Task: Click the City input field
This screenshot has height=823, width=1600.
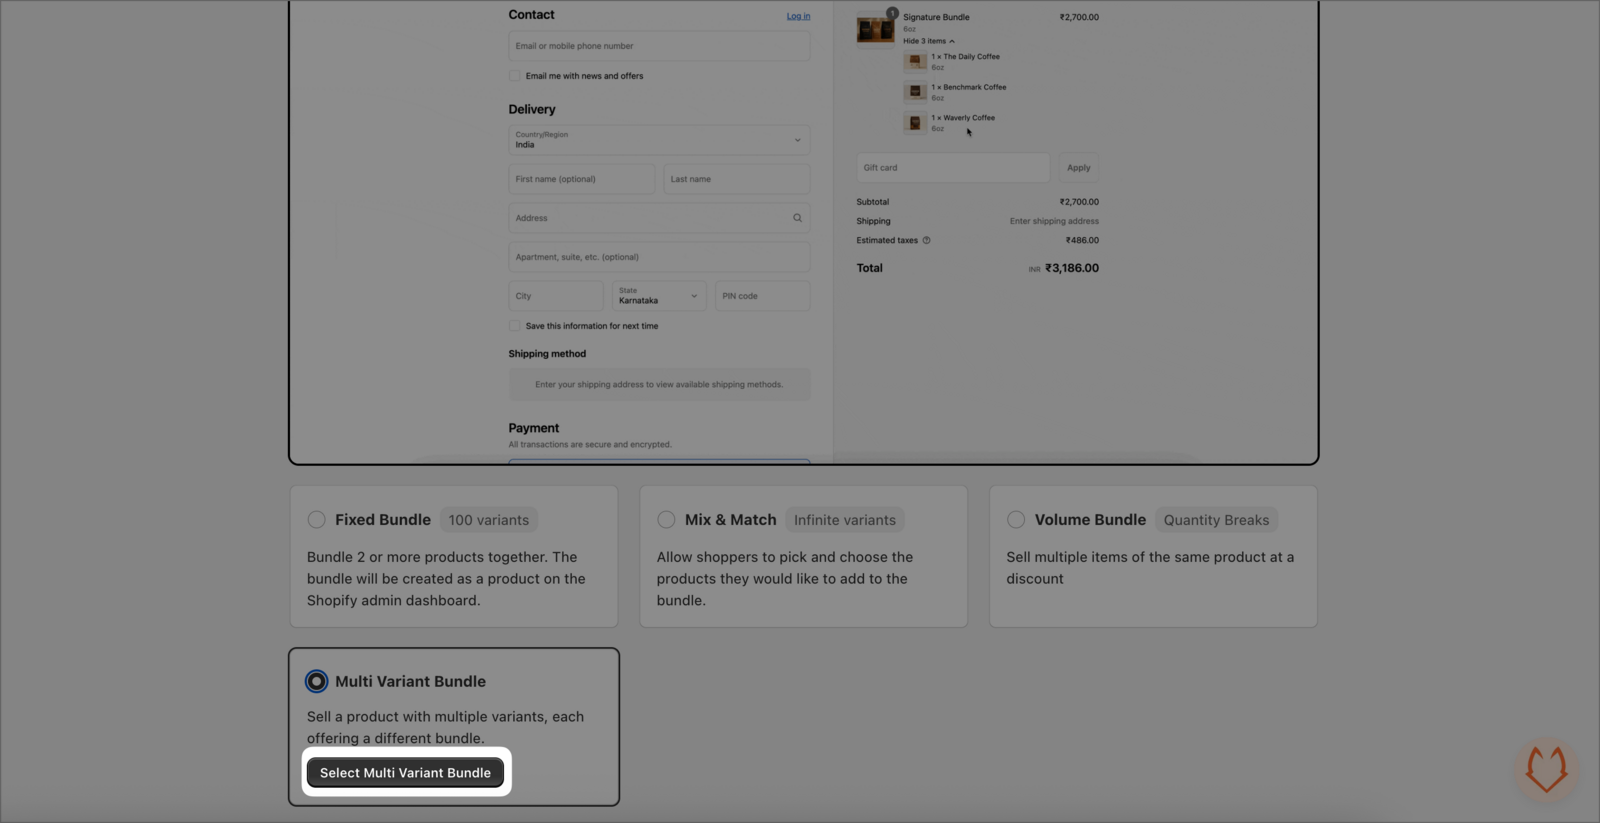Action: tap(556, 296)
